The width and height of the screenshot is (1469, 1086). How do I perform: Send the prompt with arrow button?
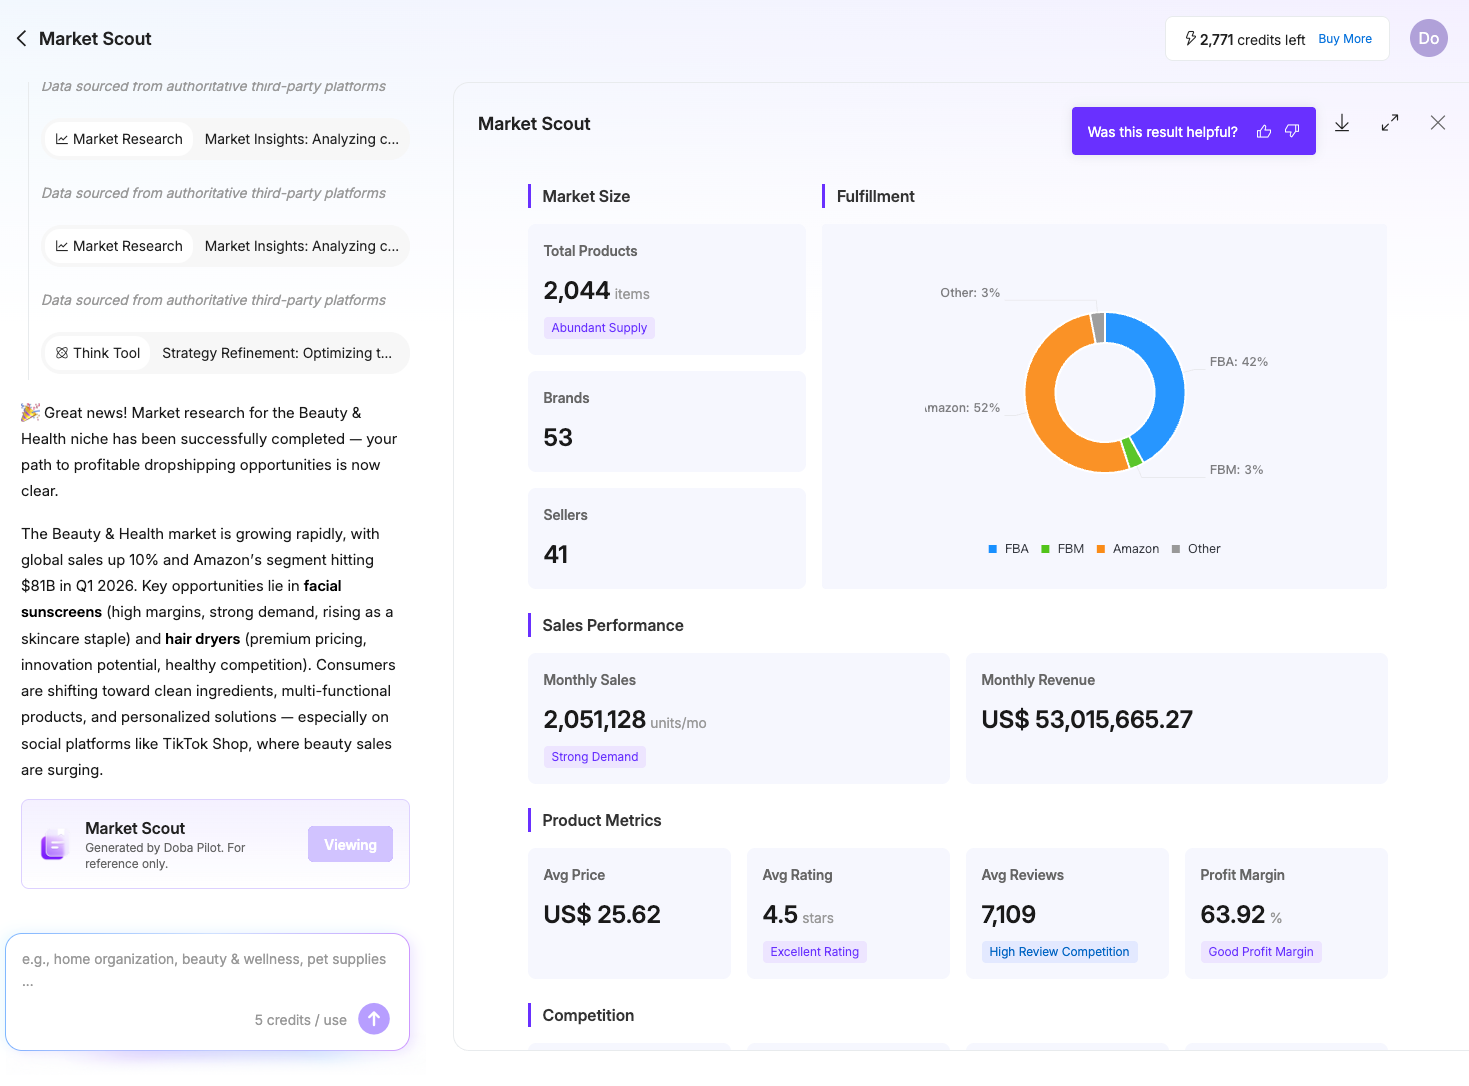point(374,1018)
